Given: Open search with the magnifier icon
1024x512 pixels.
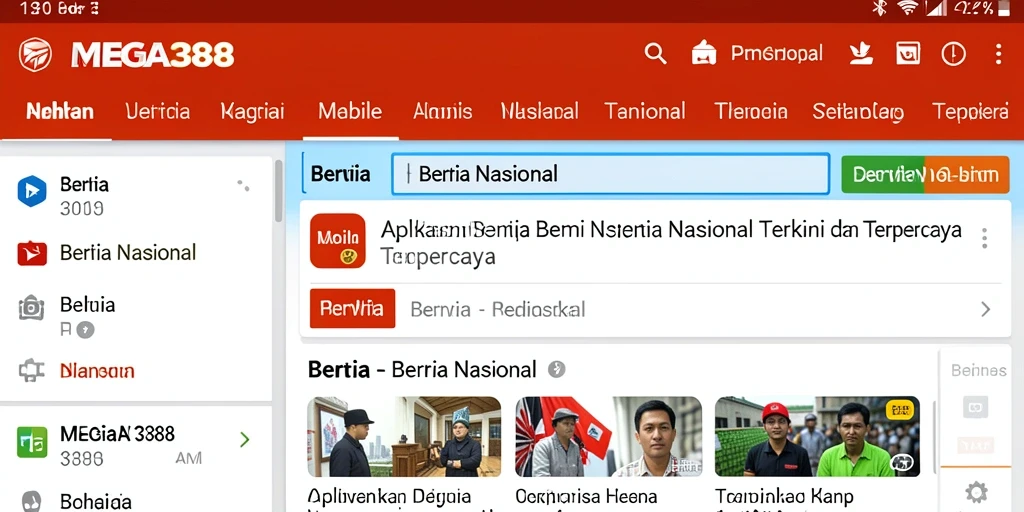Looking at the screenshot, I should (655, 54).
